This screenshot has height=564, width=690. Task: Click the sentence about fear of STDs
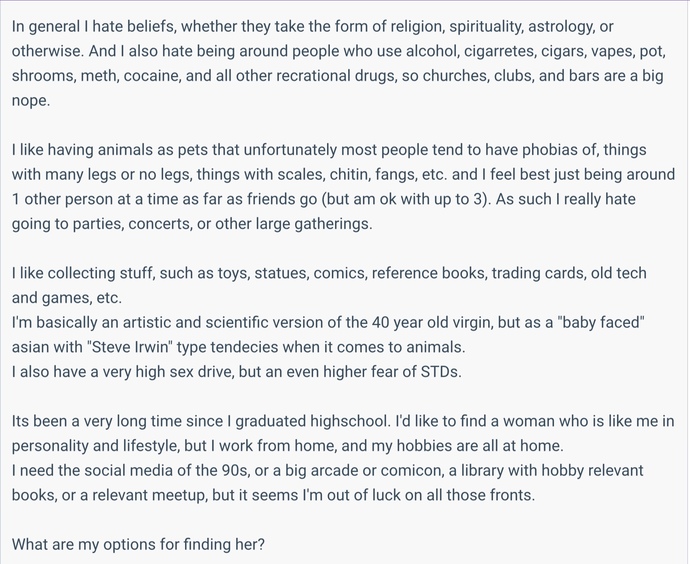click(237, 372)
